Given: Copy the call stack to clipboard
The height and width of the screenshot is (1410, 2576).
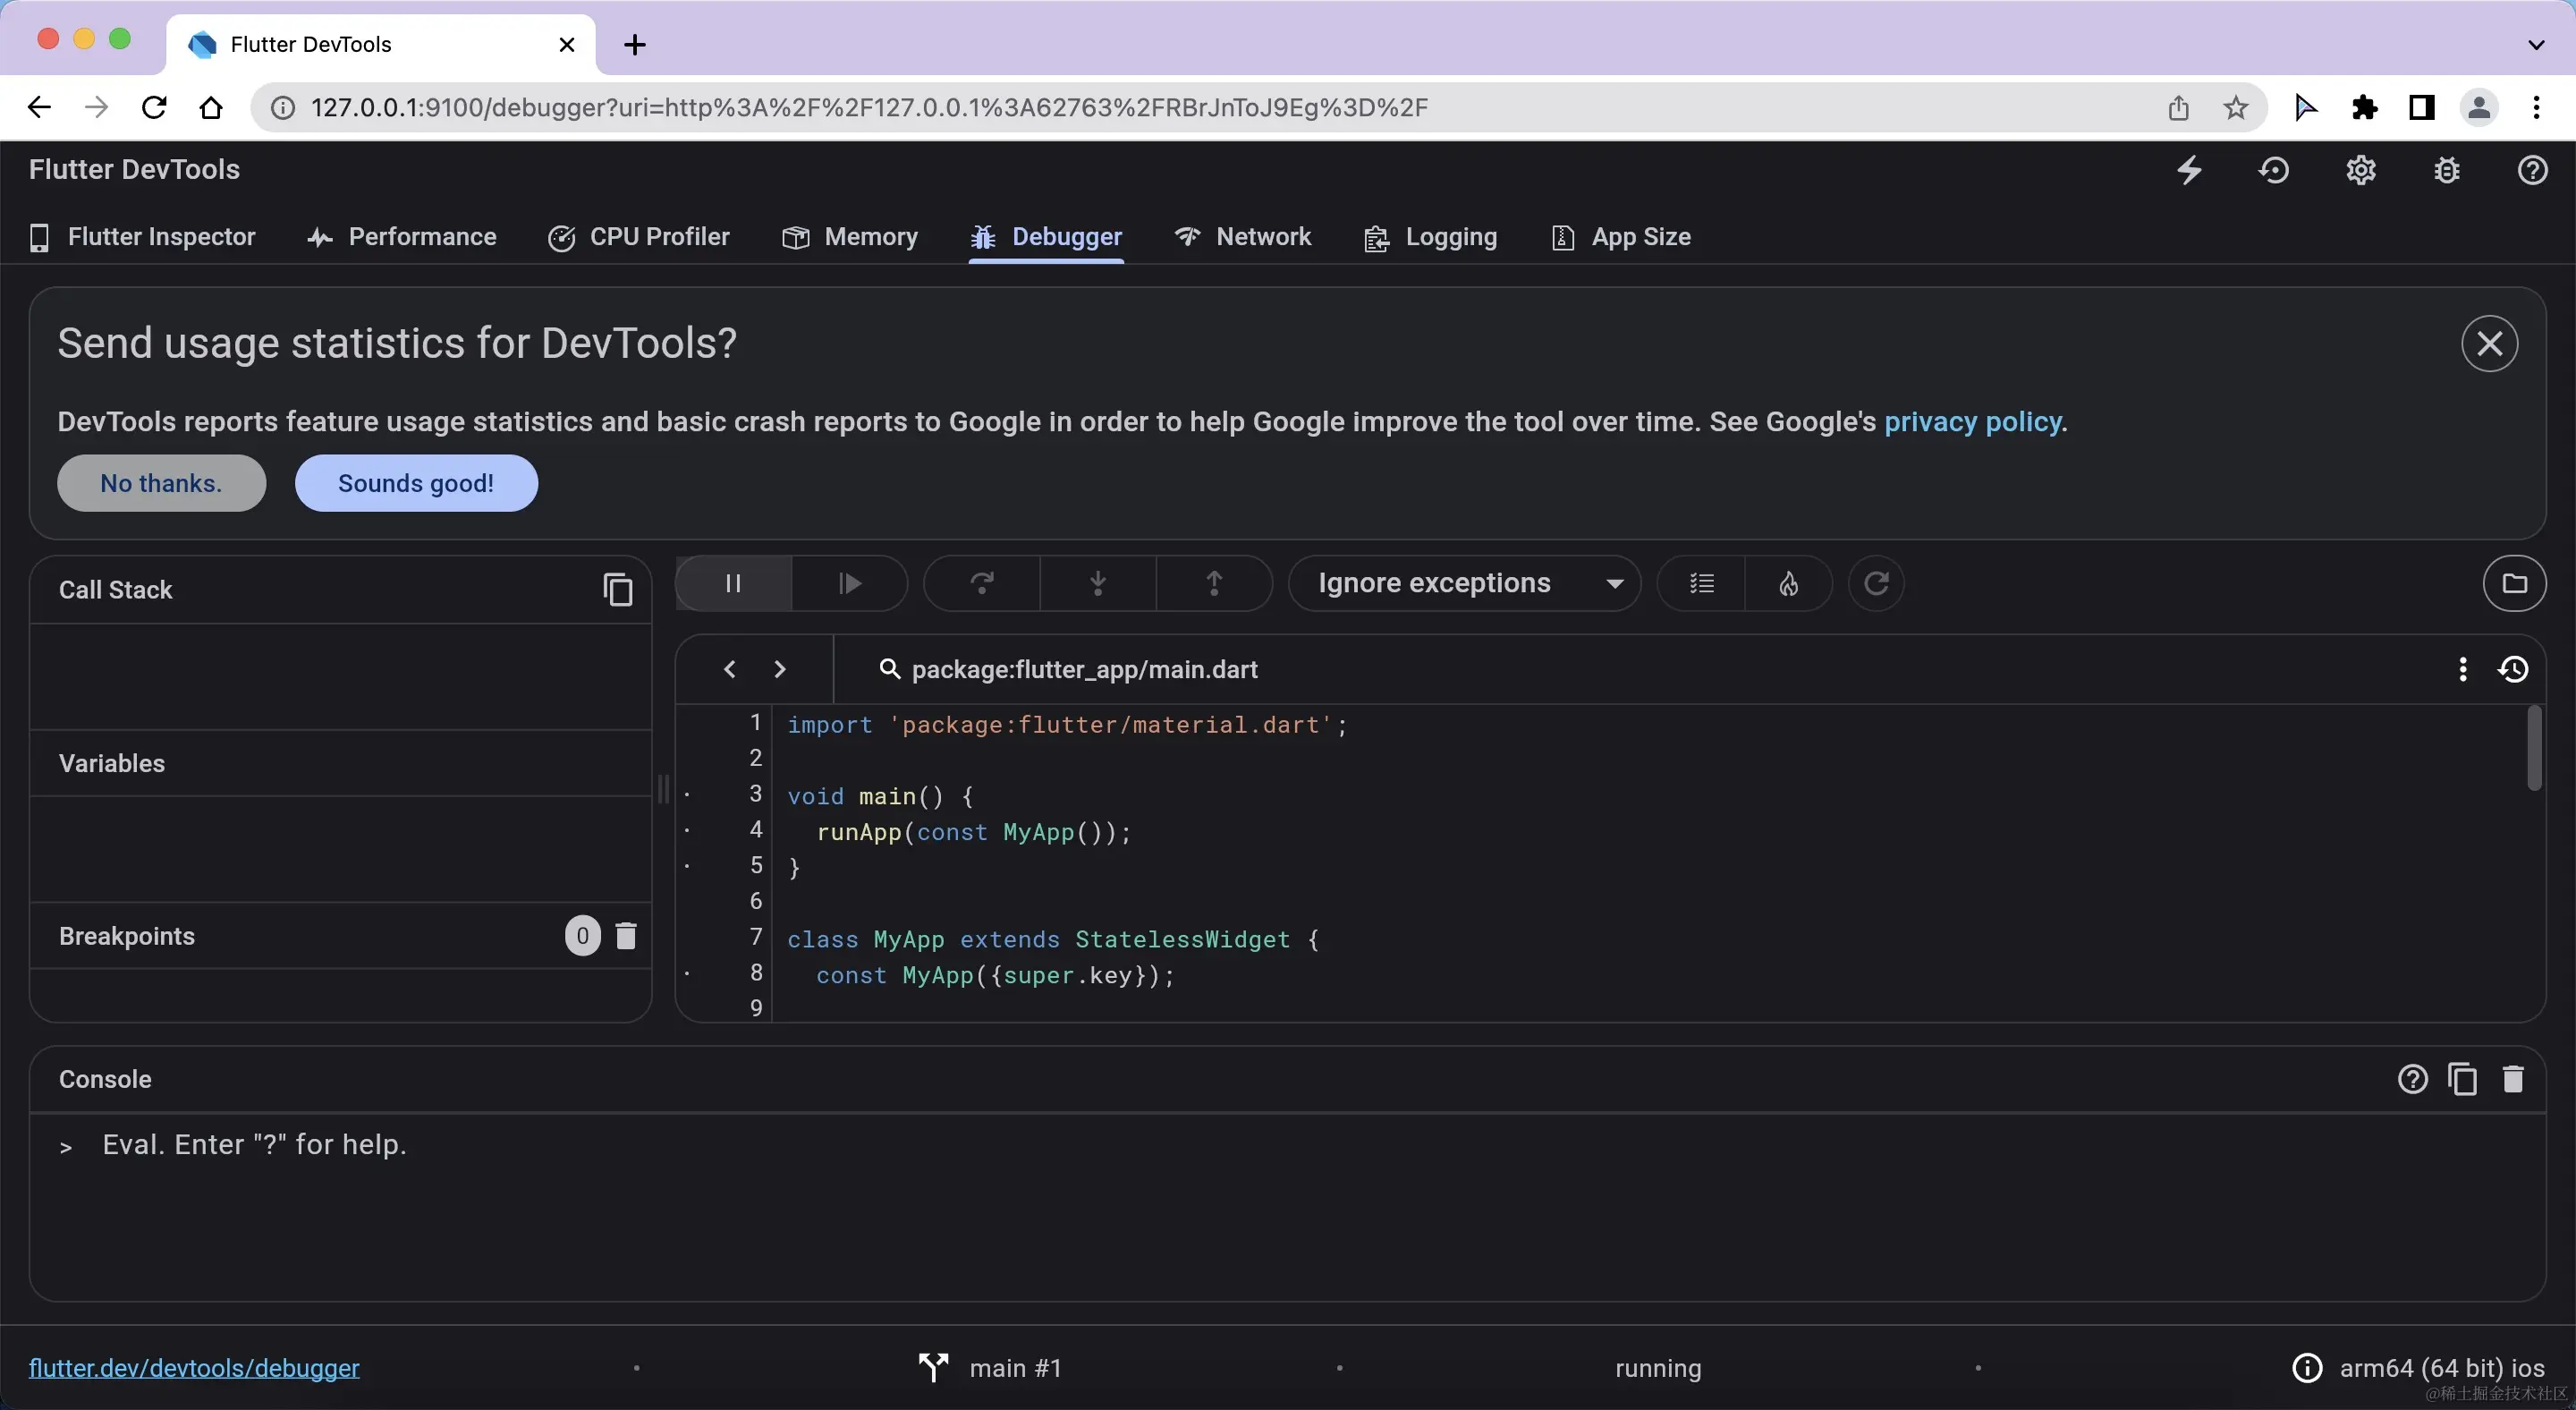Looking at the screenshot, I should [617, 590].
